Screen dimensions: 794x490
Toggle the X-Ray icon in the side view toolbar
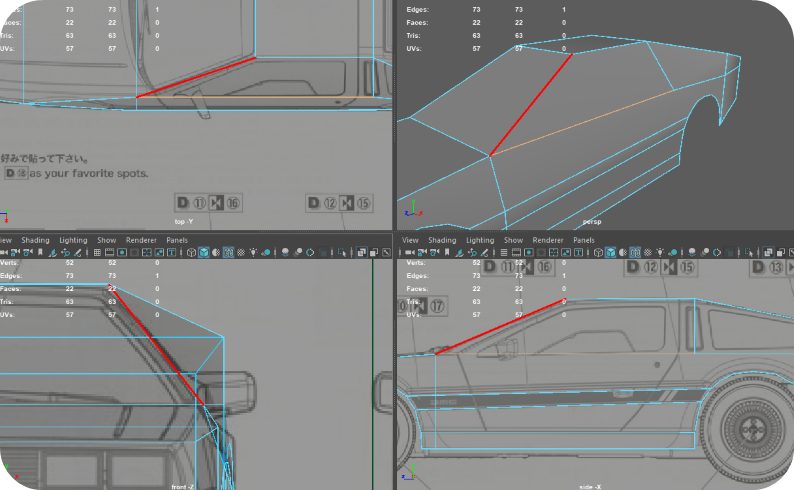tap(768, 252)
